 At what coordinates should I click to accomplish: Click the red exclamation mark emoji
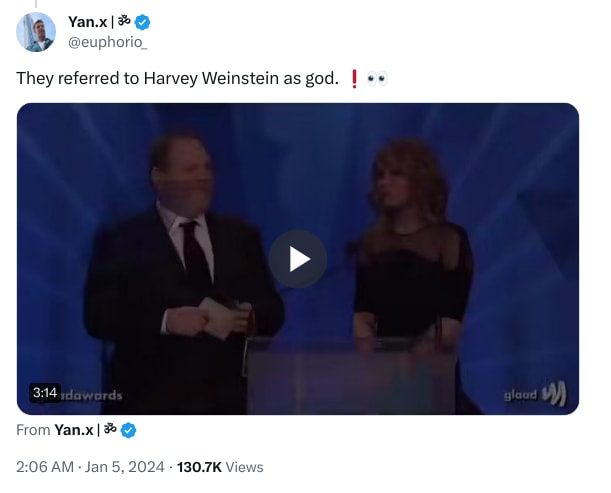tap(354, 78)
